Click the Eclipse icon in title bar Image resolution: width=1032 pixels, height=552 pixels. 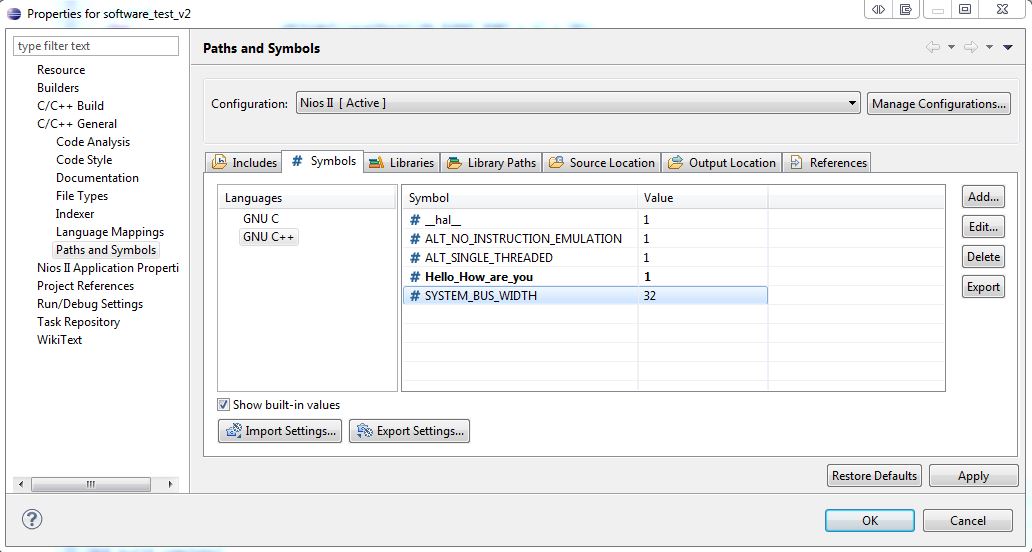point(14,14)
